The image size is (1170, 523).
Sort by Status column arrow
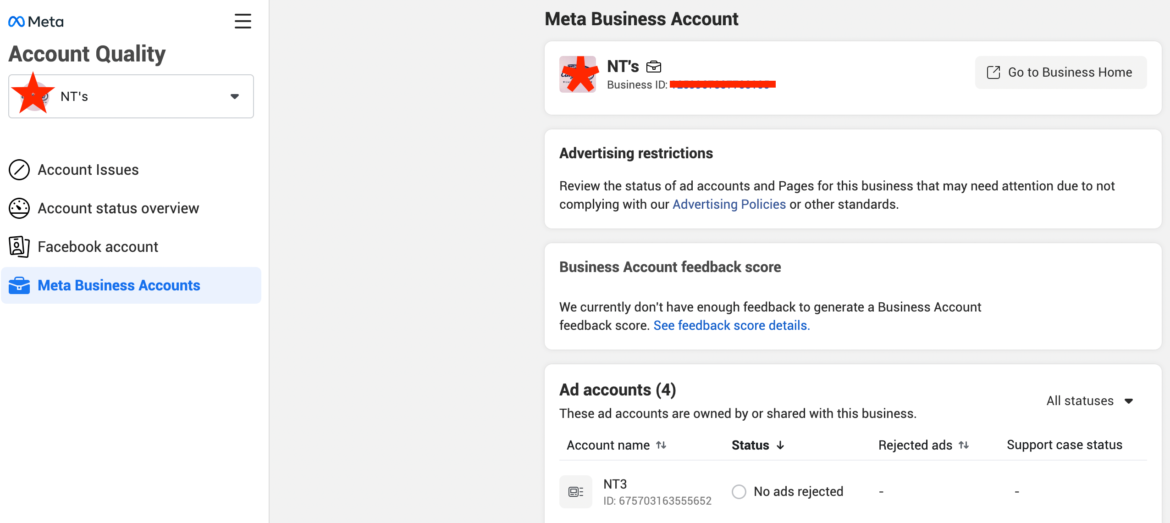[780, 445]
